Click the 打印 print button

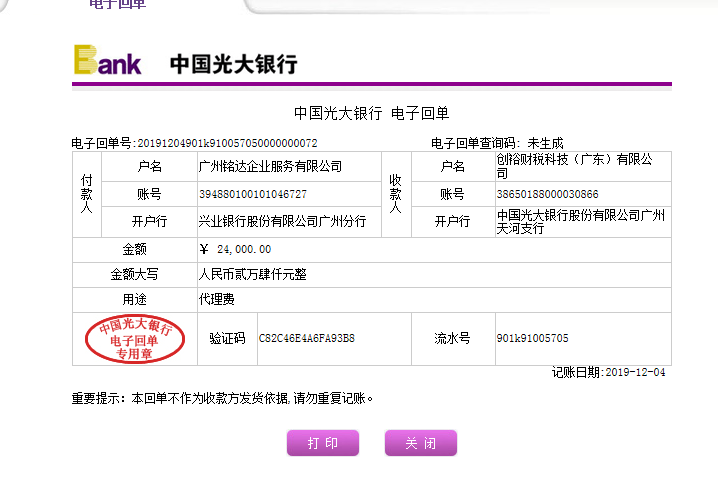tap(323, 443)
